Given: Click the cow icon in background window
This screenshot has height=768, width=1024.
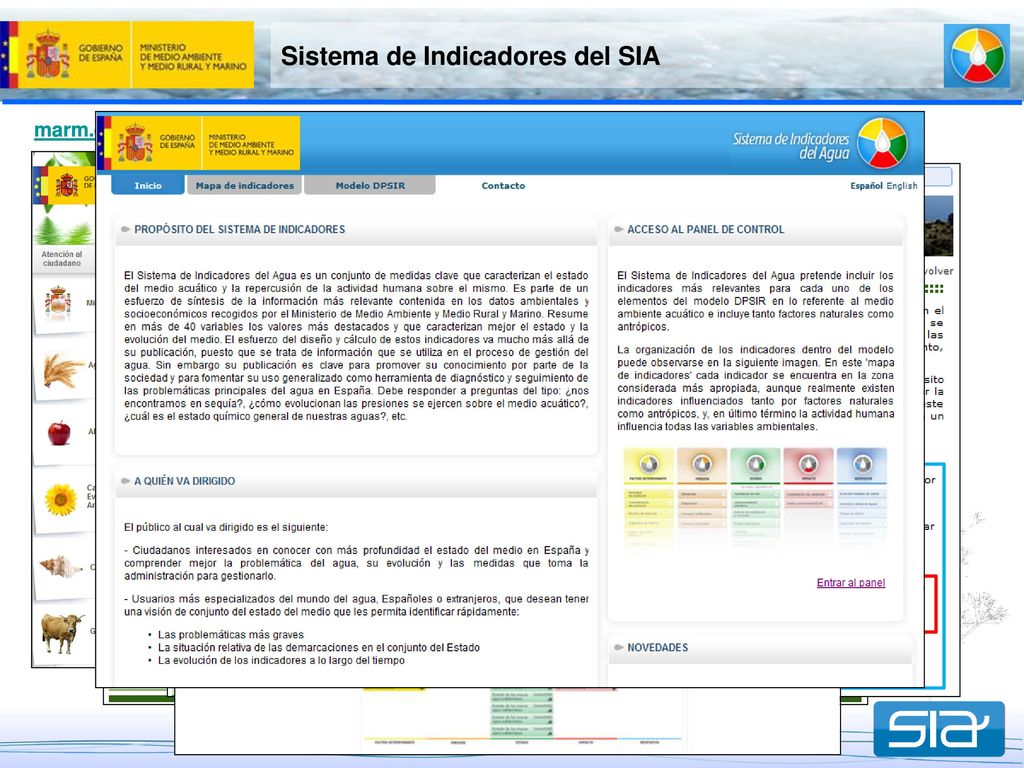Looking at the screenshot, I should point(62,632).
